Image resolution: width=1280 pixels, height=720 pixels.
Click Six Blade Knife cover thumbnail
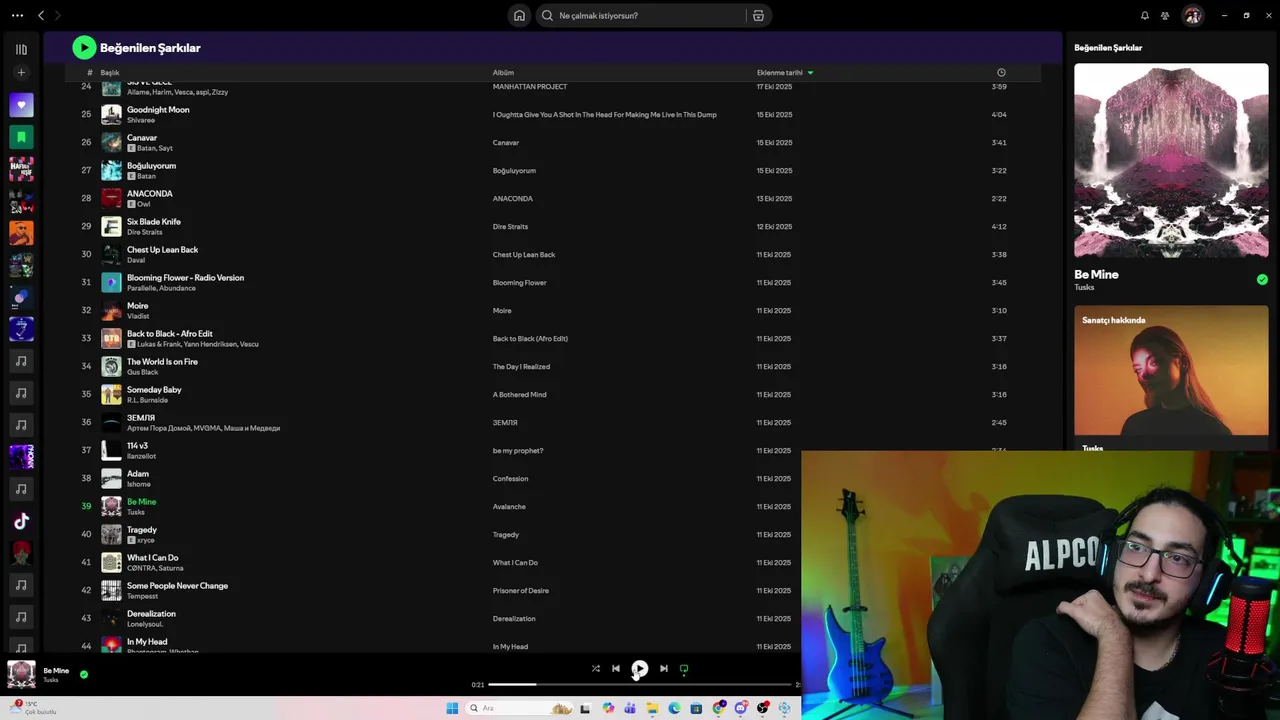(x=111, y=226)
